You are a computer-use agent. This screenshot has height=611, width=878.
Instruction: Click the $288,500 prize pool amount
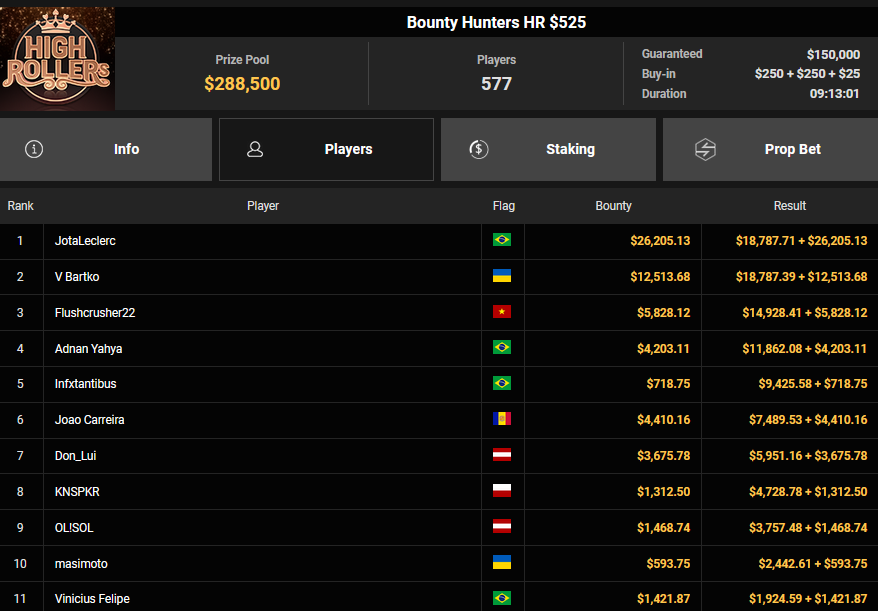pos(242,84)
